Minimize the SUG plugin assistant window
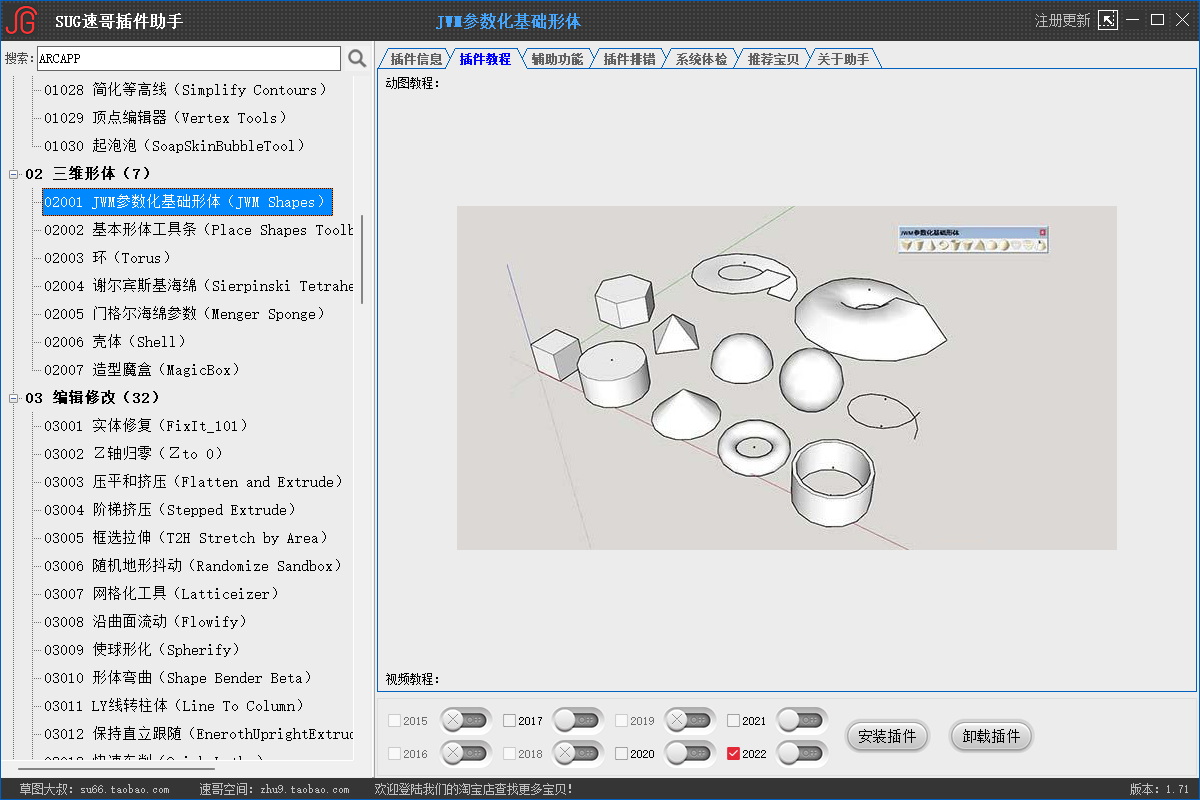1200x800 pixels. (1133, 20)
